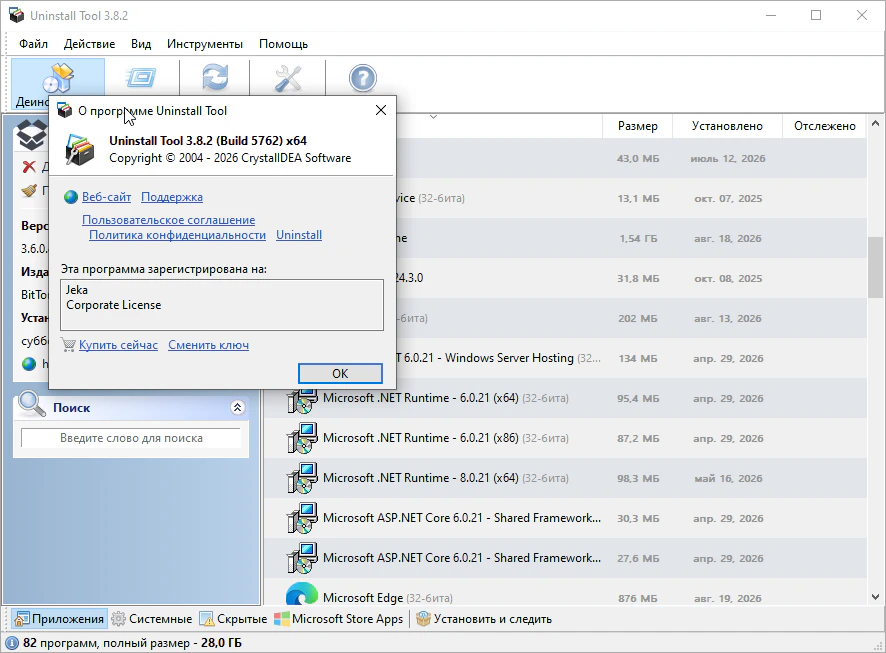Click the info icon in status bar

click(x=12, y=643)
